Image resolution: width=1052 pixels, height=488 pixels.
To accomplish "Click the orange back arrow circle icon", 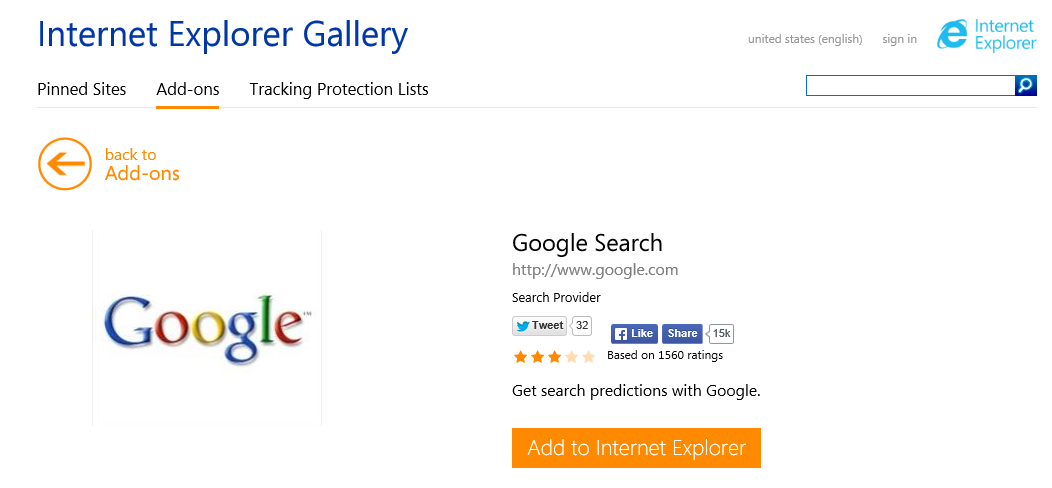I will 64,164.
